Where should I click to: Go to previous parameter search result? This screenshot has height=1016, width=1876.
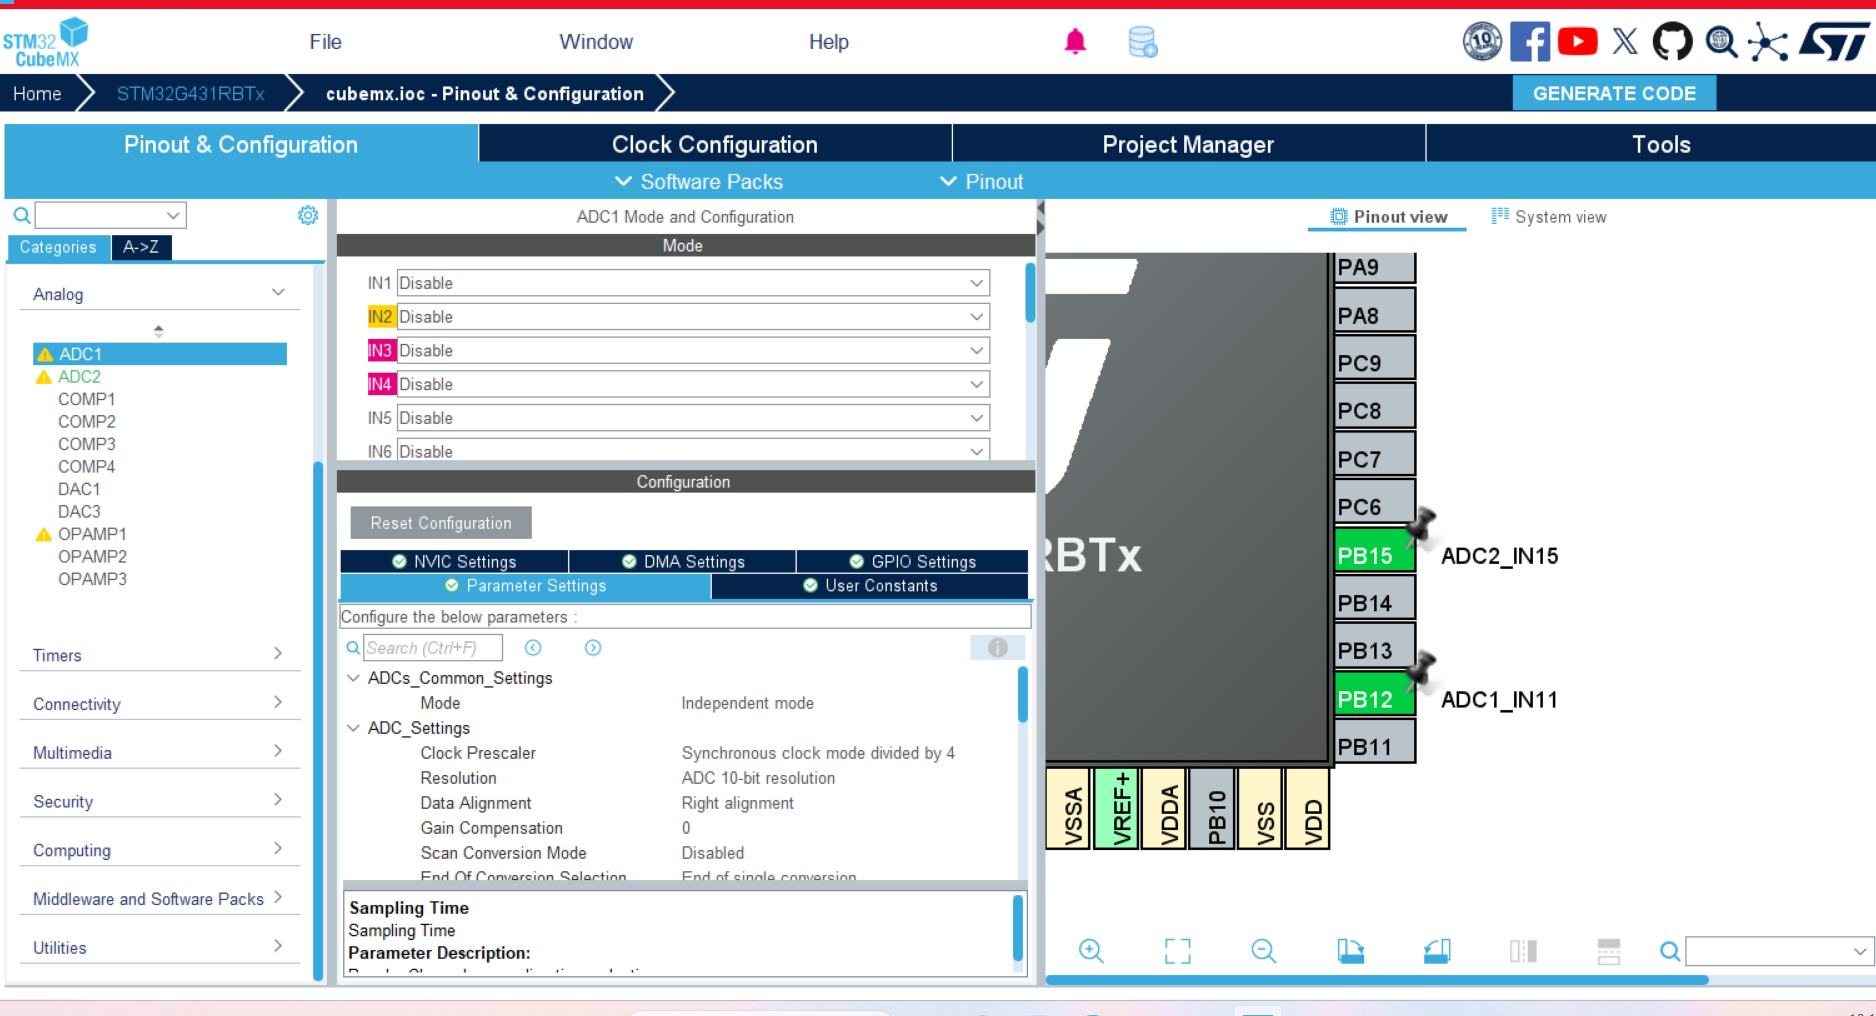coord(533,648)
